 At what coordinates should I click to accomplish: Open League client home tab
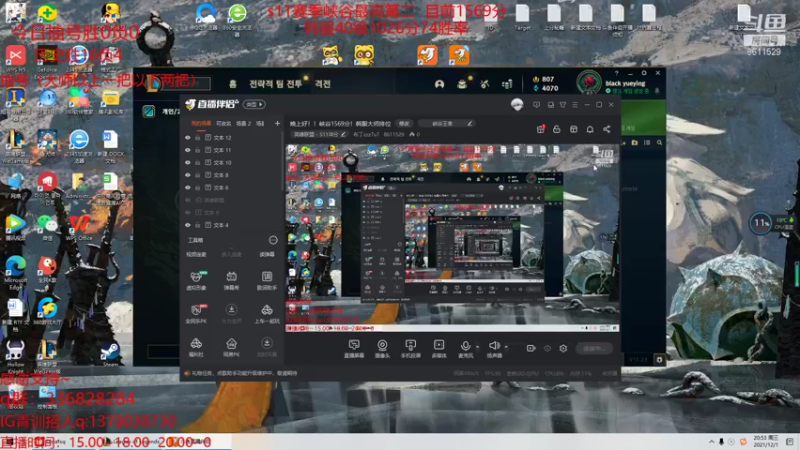[x=233, y=84]
